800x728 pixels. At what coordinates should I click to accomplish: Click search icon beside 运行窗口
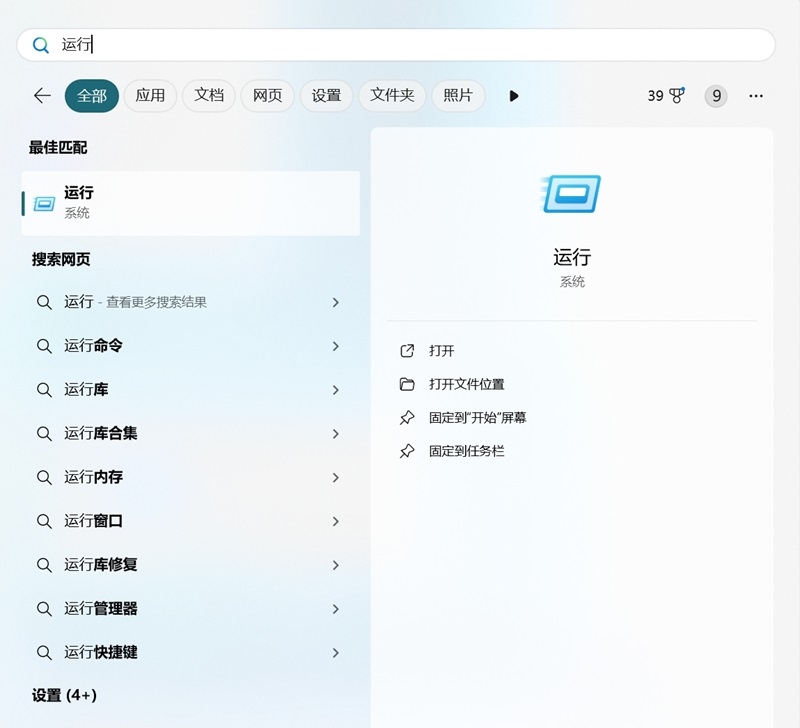pyautogui.click(x=44, y=521)
